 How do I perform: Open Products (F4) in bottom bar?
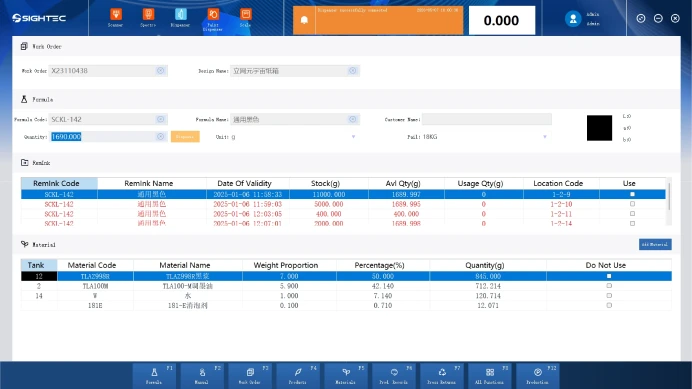point(298,375)
